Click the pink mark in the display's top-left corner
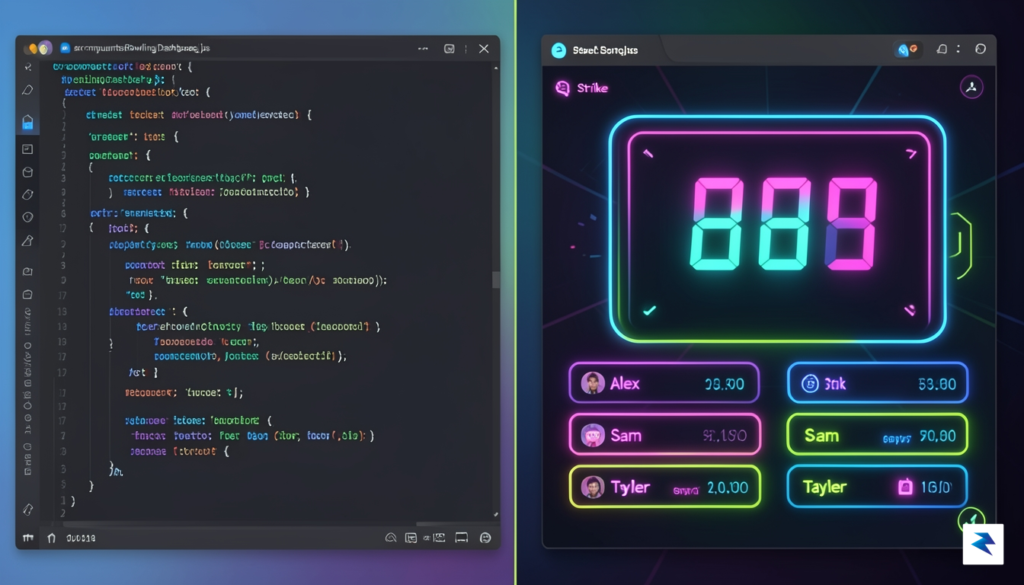Image resolution: width=1024 pixels, height=585 pixels. [x=648, y=153]
